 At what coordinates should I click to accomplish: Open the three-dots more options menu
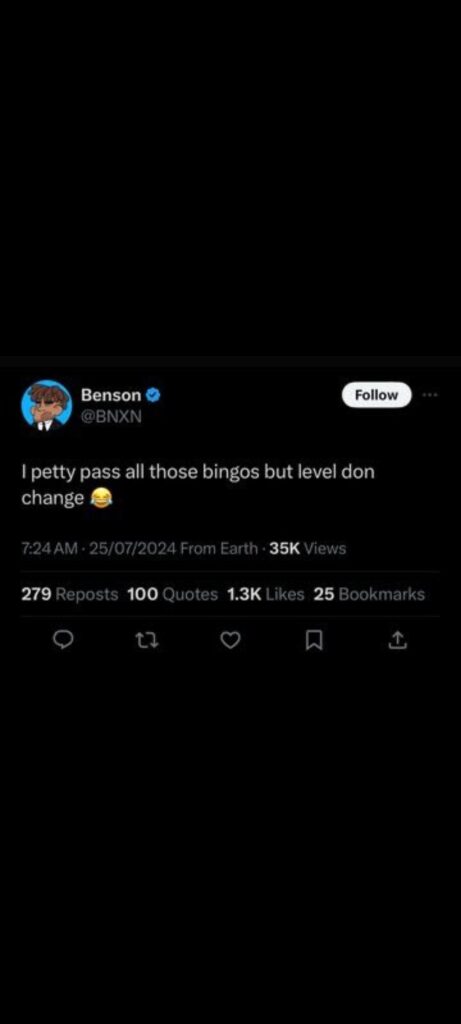point(430,394)
